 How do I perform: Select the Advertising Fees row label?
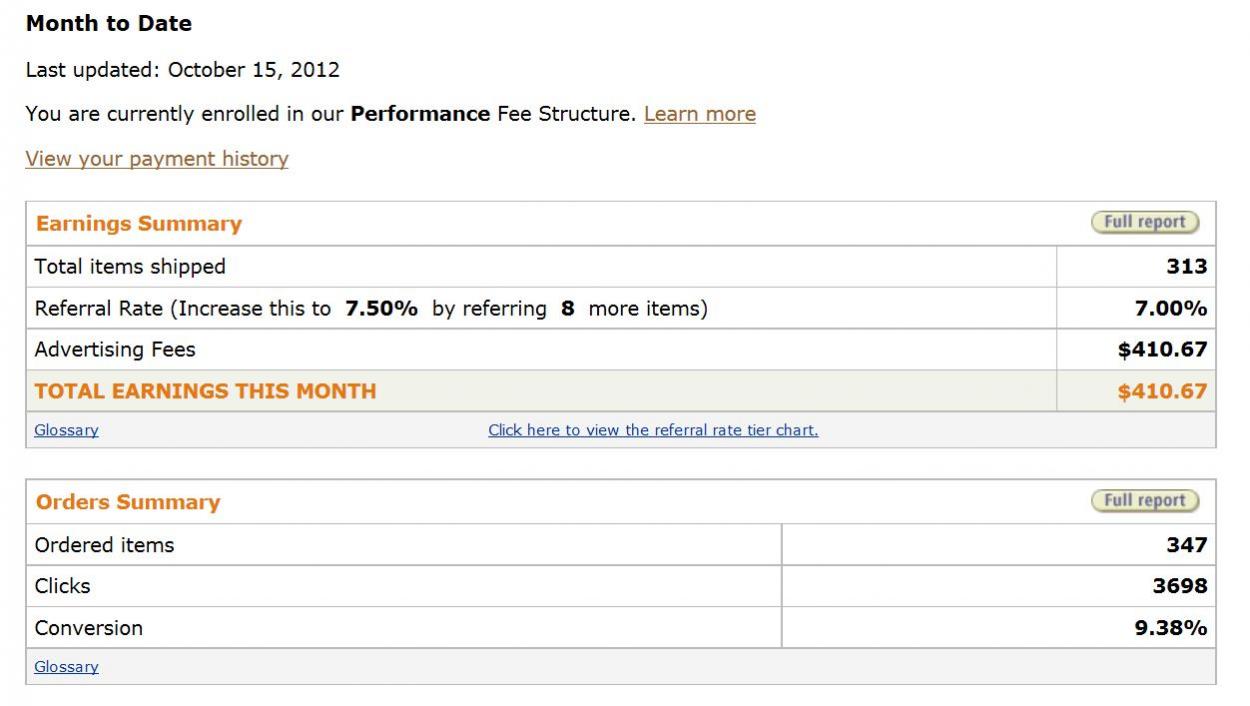pyautogui.click(x=115, y=350)
